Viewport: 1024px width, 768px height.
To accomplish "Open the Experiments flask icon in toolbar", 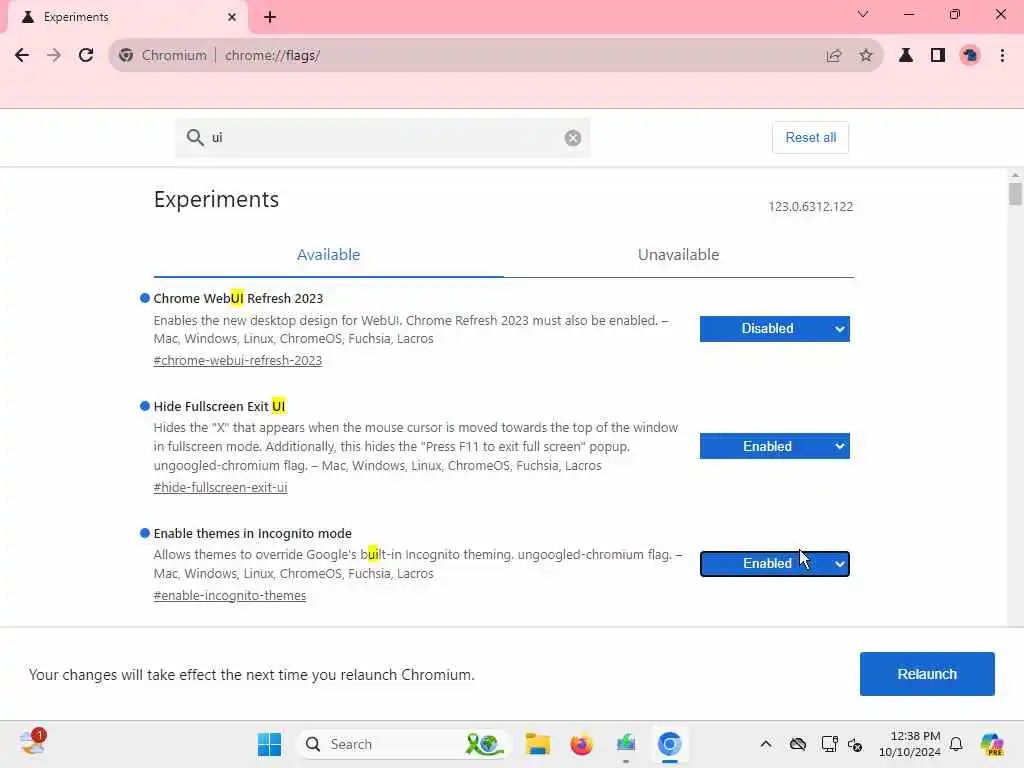I will [x=906, y=56].
